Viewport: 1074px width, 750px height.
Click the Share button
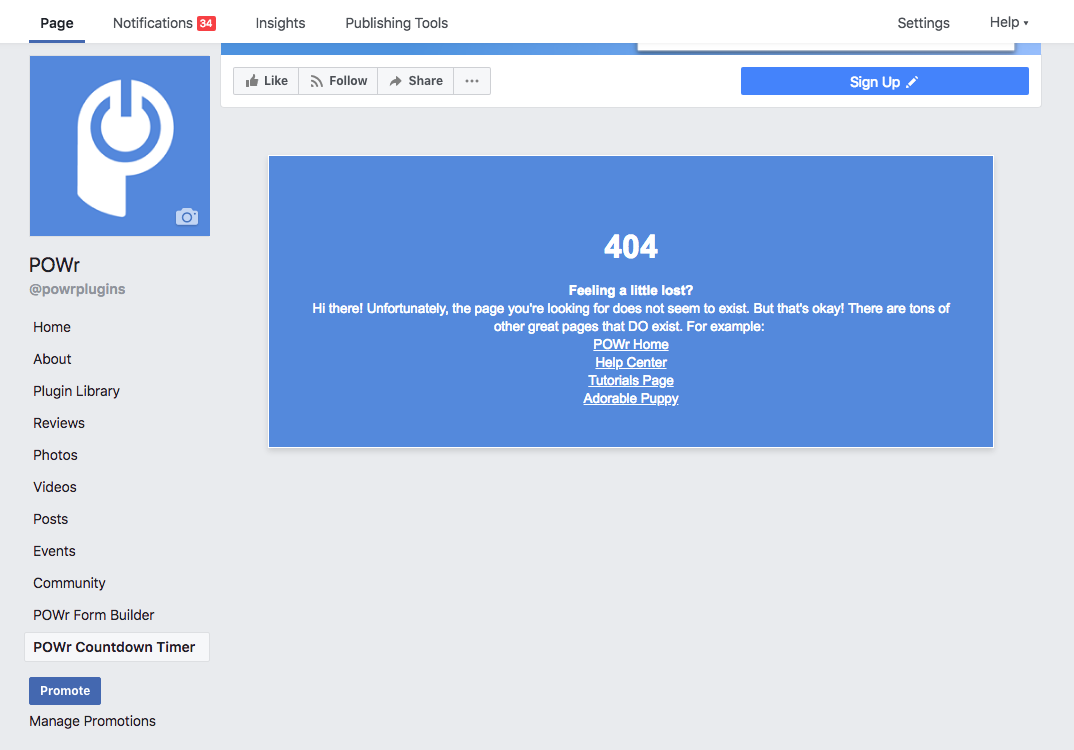[x=416, y=81]
